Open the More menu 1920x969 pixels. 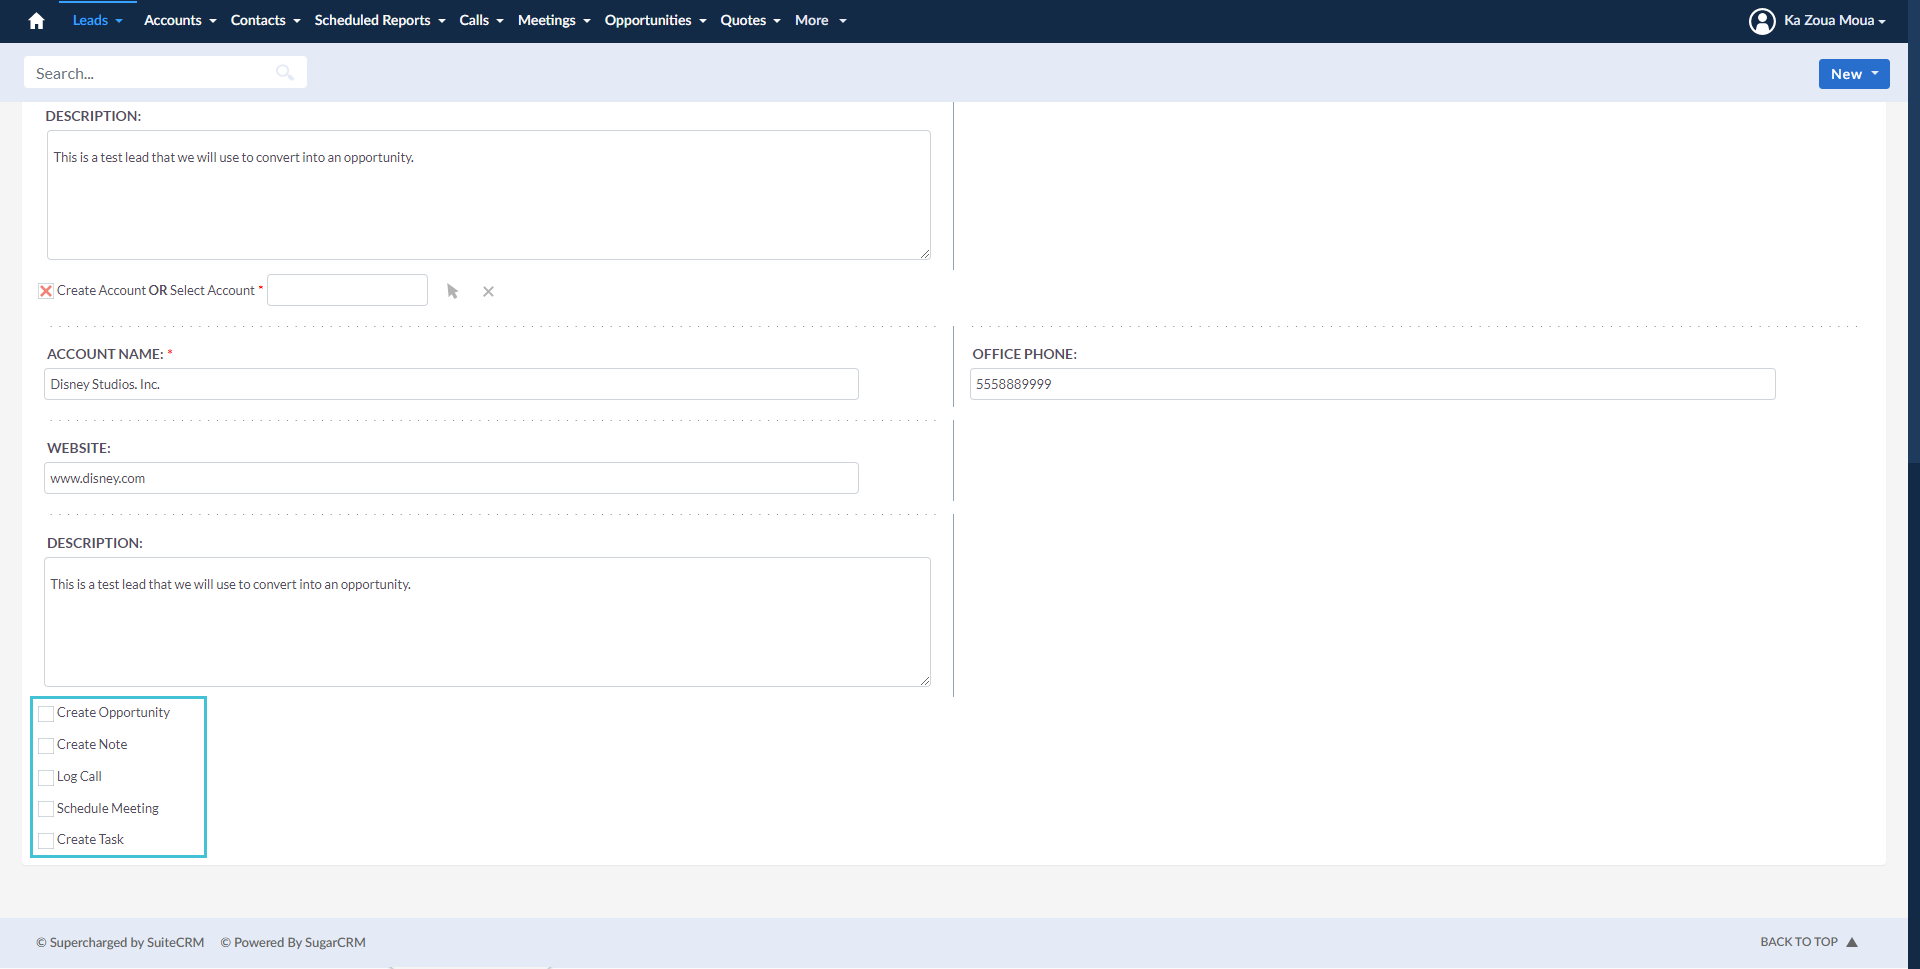pyautogui.click(x=820, y=21)
